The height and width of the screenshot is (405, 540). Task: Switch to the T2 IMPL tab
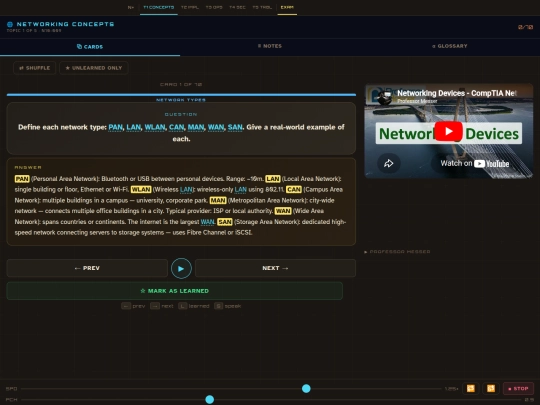[190, 7]
